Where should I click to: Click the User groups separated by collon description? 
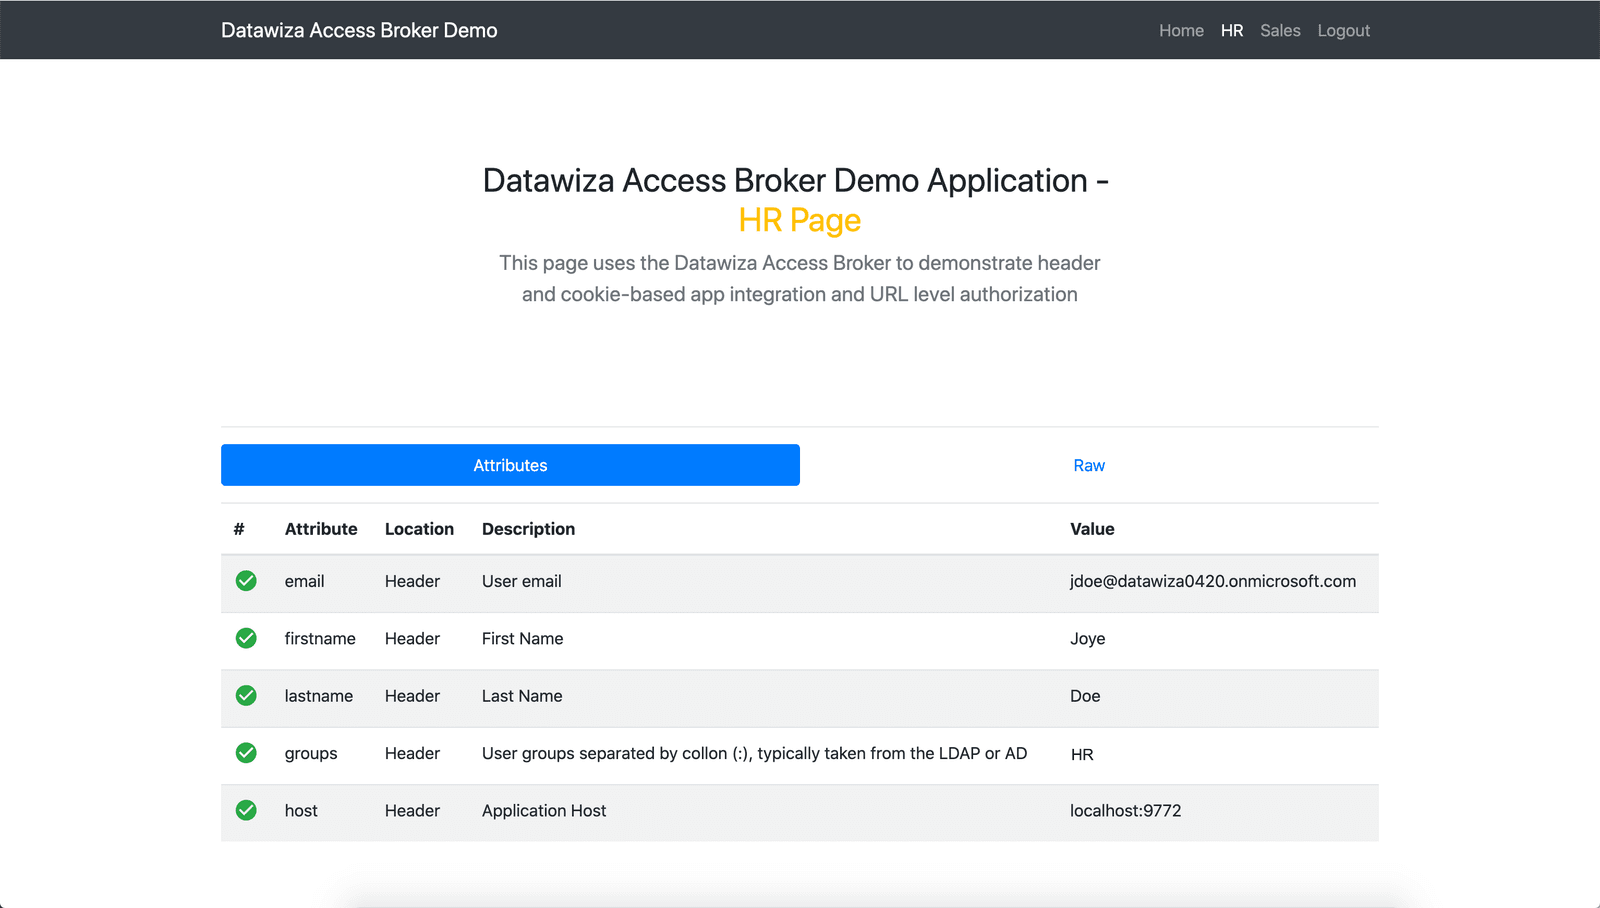tap(755, 753)
